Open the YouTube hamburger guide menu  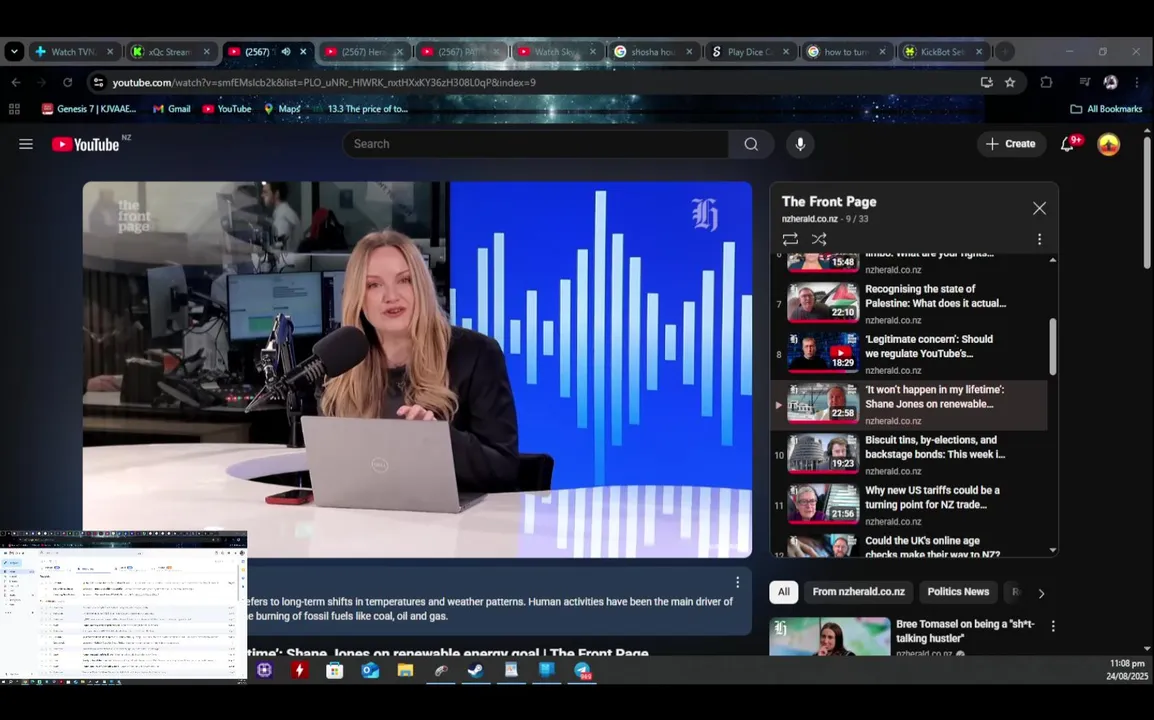point(26,144)
